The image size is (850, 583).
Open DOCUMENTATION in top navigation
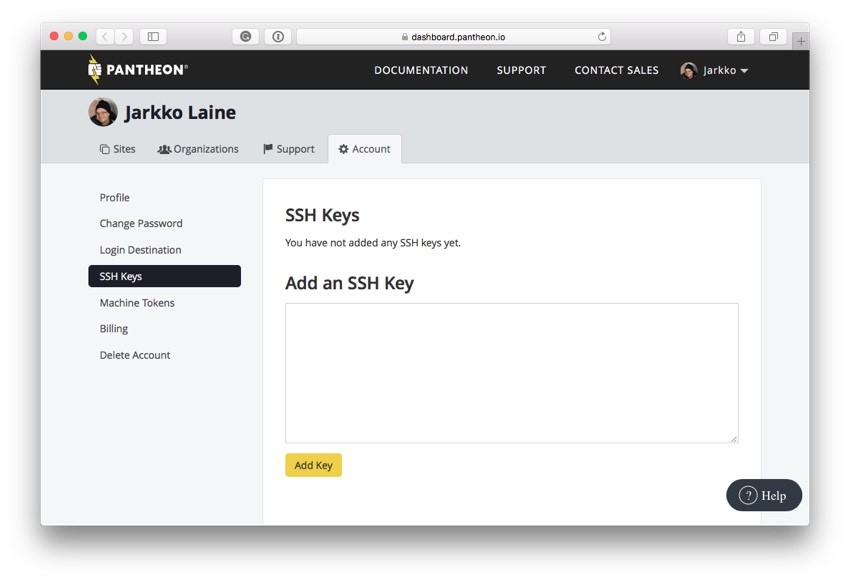click(421, 70)
